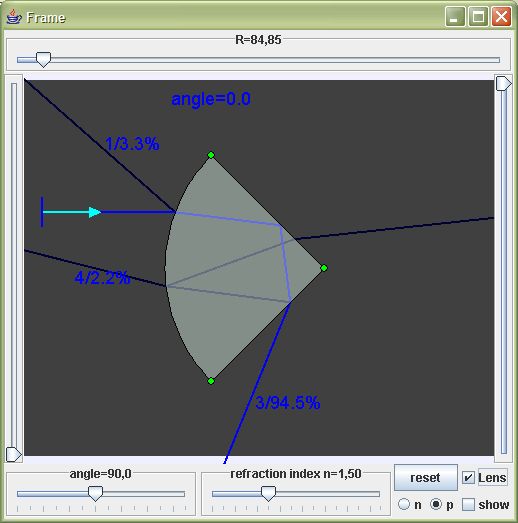Screen dimensions: 518x523
Task: Click the refraction index n=1,50 slider thumb
Action: point(268,494)
